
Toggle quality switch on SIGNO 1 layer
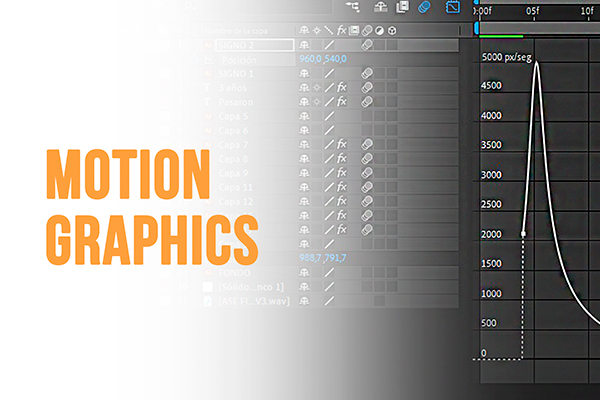click(329, 73)
